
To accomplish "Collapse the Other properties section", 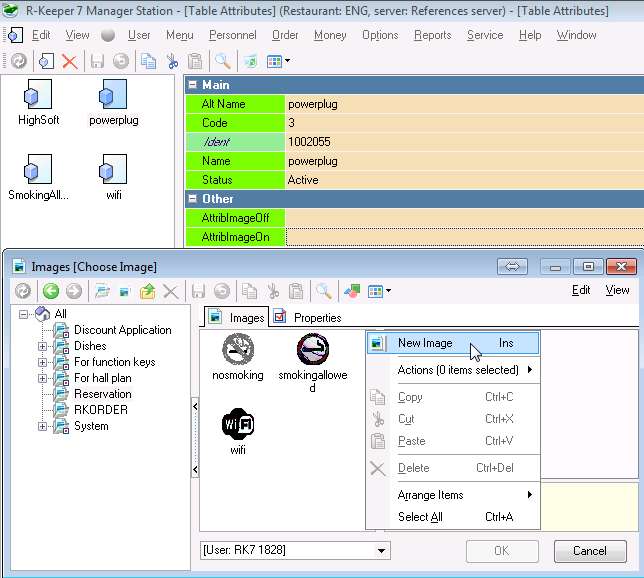I will (192, 198).
